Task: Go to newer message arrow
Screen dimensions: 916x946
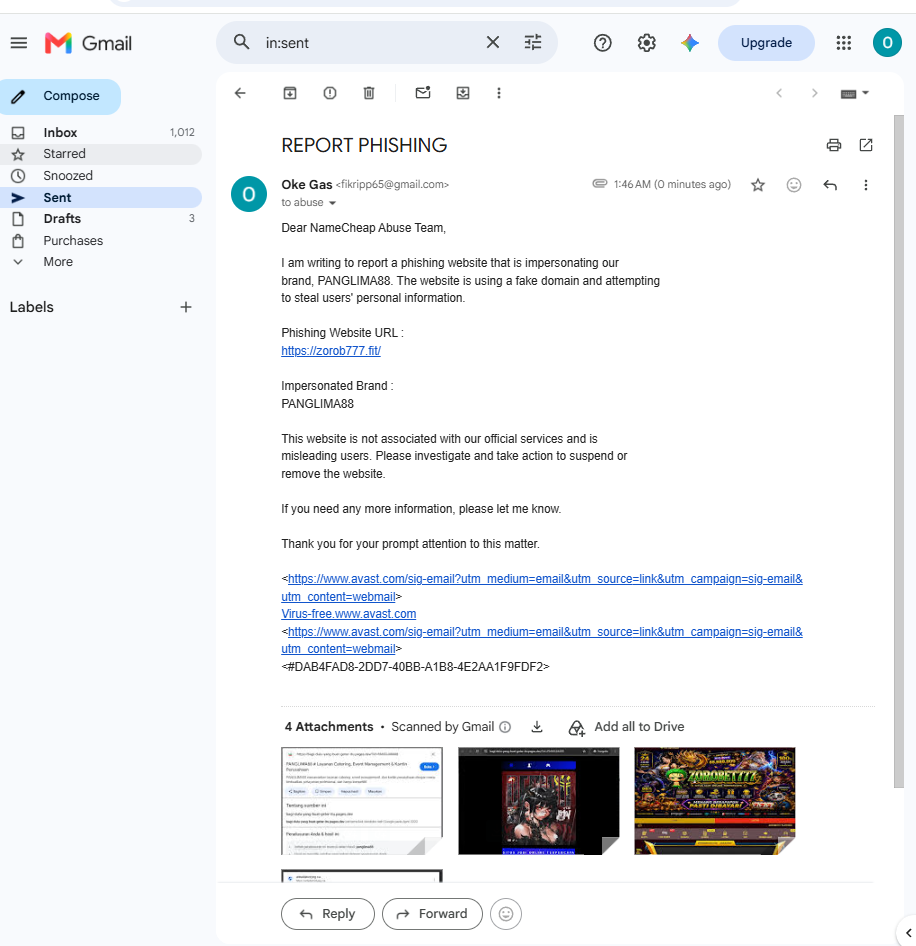Action: coord(779,93)
